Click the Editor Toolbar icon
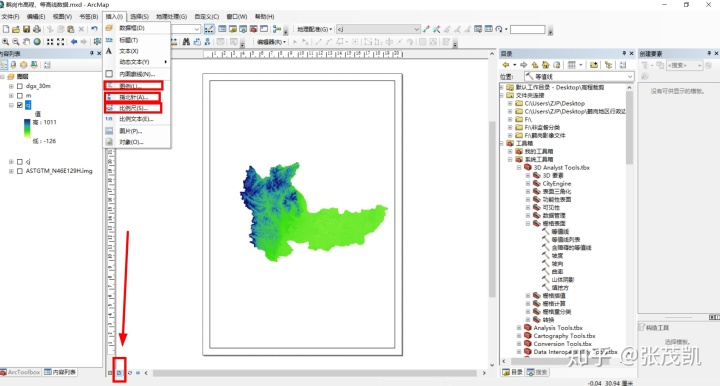 pyautogui.click(x=209, y=29)
